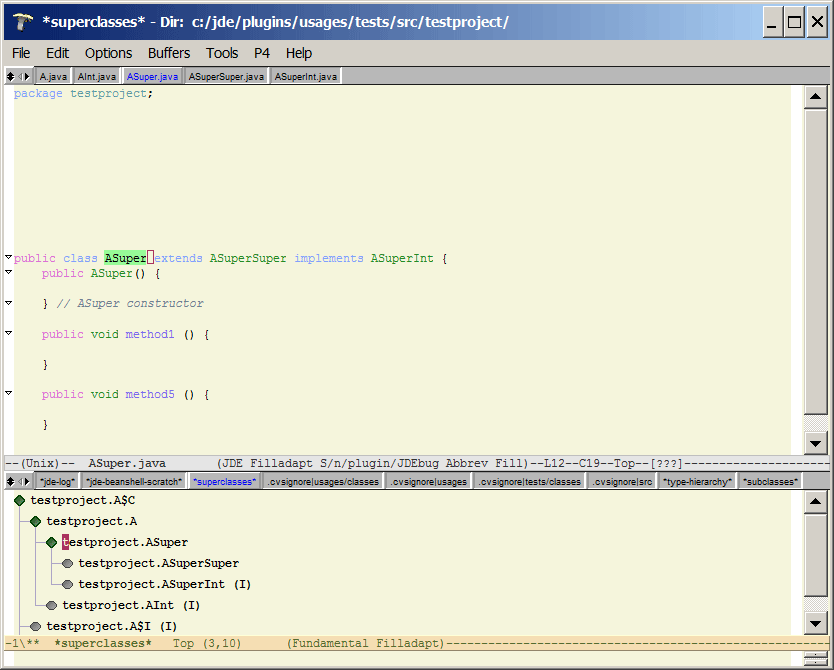The width and height of the screenshot is (834, 670).
Task: Click the gray node icon beside testproject.A$I
Action: tap(35, 626)
